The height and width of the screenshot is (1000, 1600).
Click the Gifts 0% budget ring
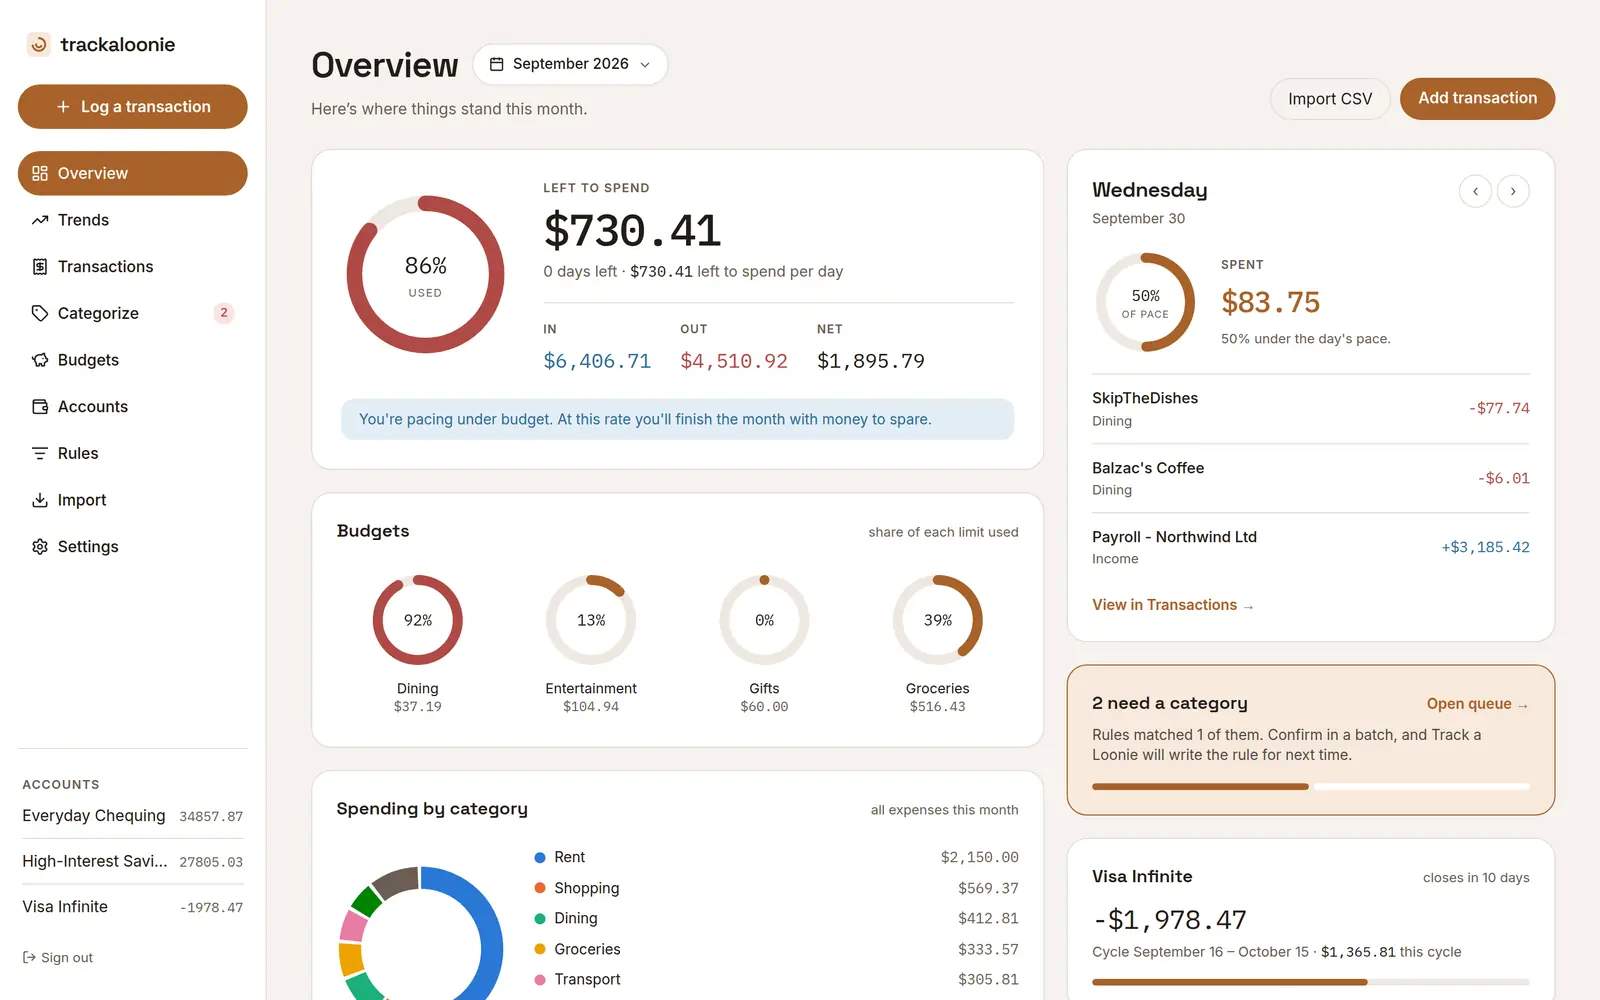(x=764, y=620)
